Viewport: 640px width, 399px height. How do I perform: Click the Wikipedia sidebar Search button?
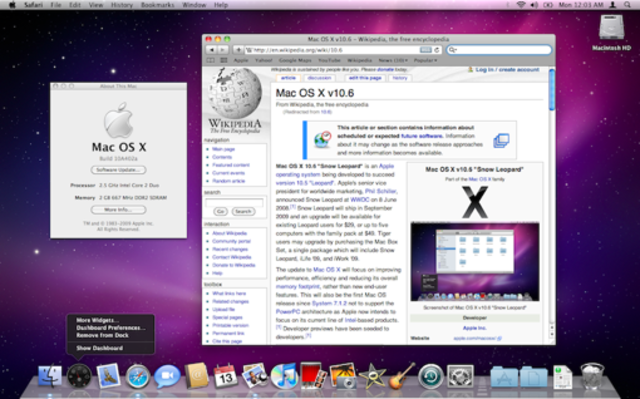tap(243, 211)
